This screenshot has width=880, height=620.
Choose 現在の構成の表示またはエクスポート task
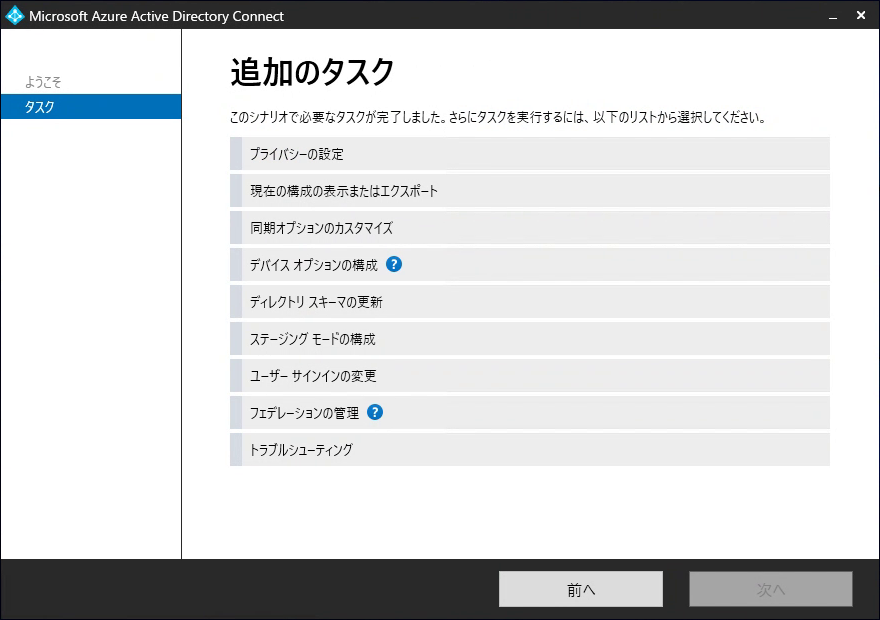tap(530, 191)
